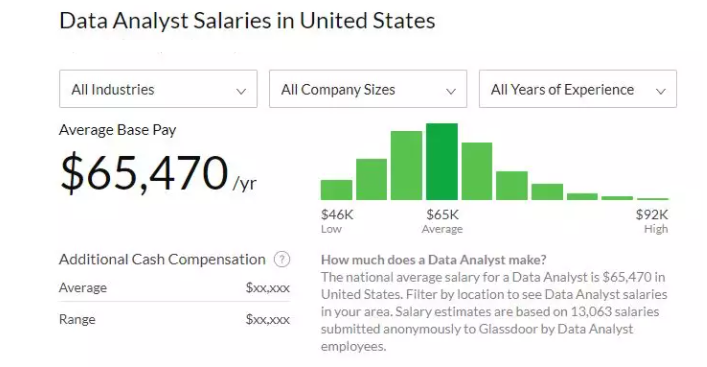
Task: Click the Additional Cash Compensation help icon
Action: tap(282, 259)
